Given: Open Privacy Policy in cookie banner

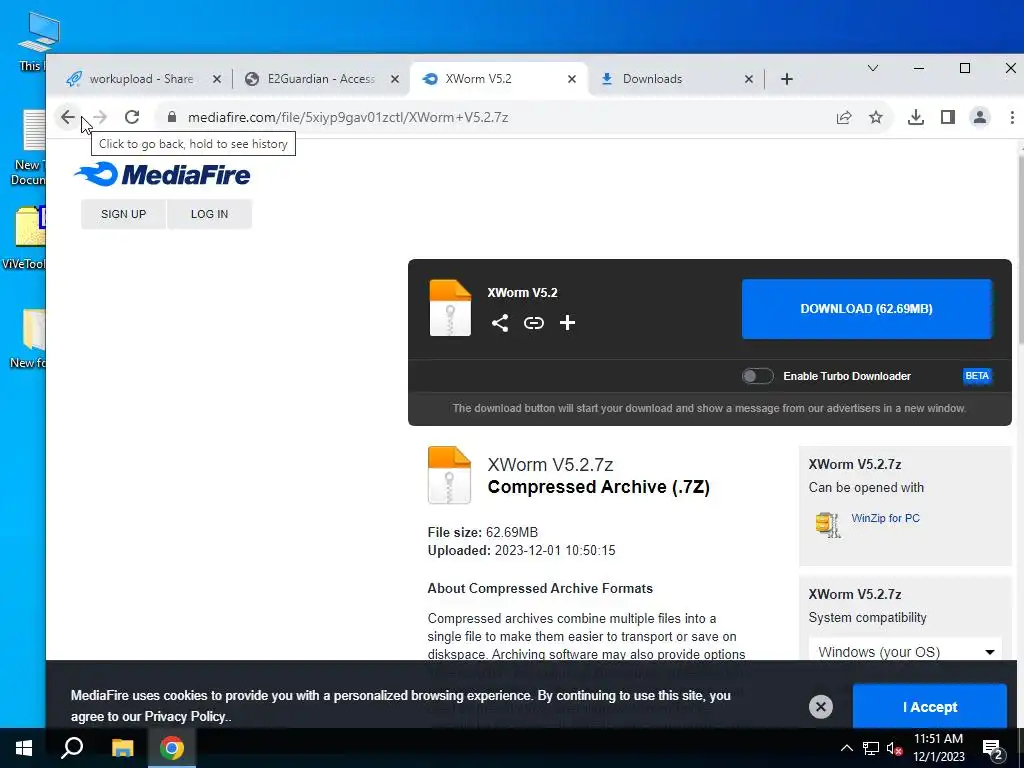Looking at the screenshot, I should [185, 716].
